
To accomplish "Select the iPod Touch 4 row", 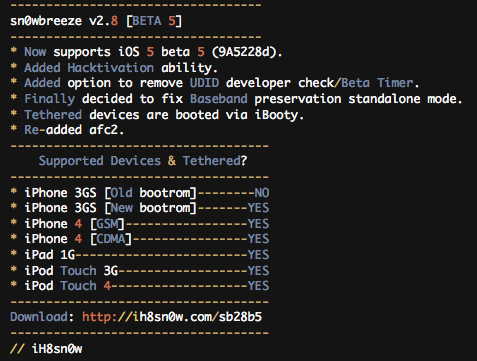I will coord(140,286).
